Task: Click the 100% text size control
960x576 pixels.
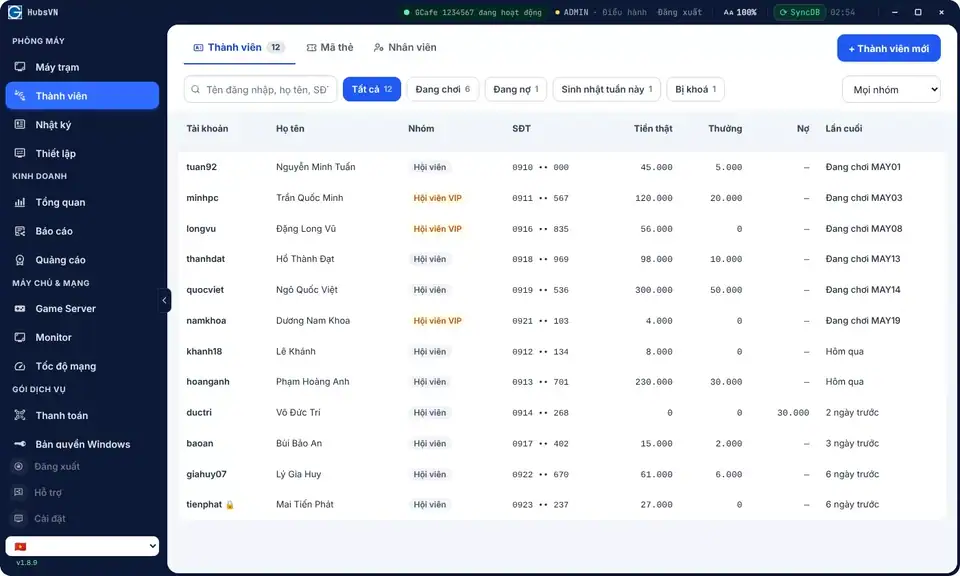Action: 740,12
